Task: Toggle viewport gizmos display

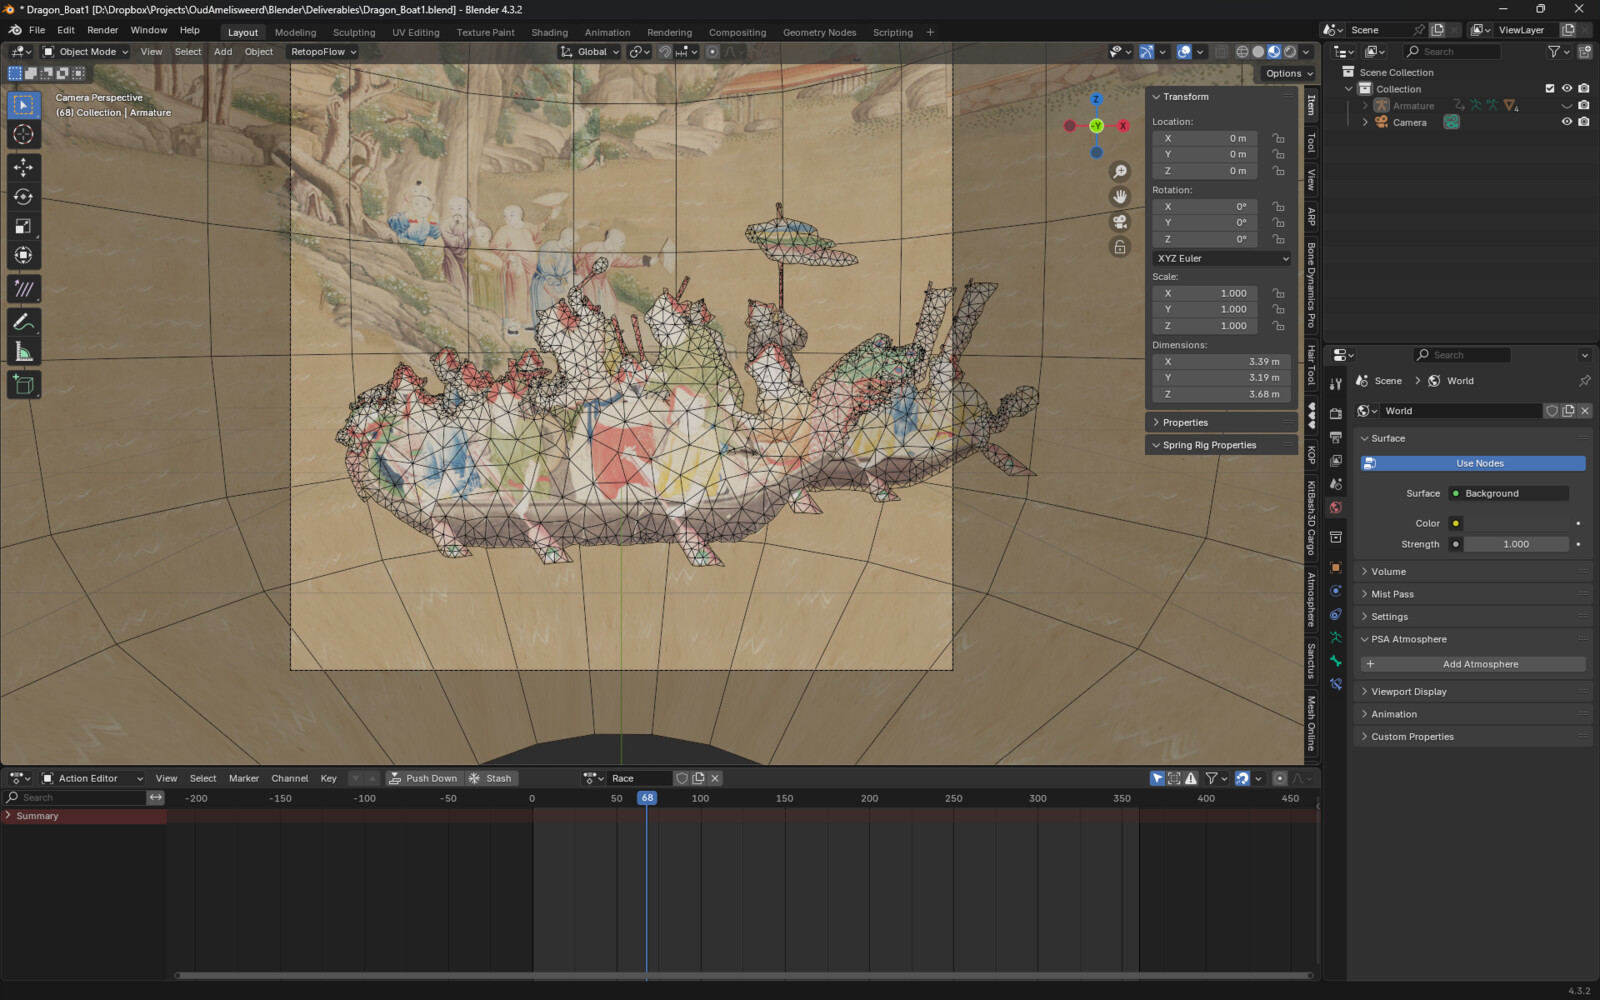Action: click(x=1147, y=52)
